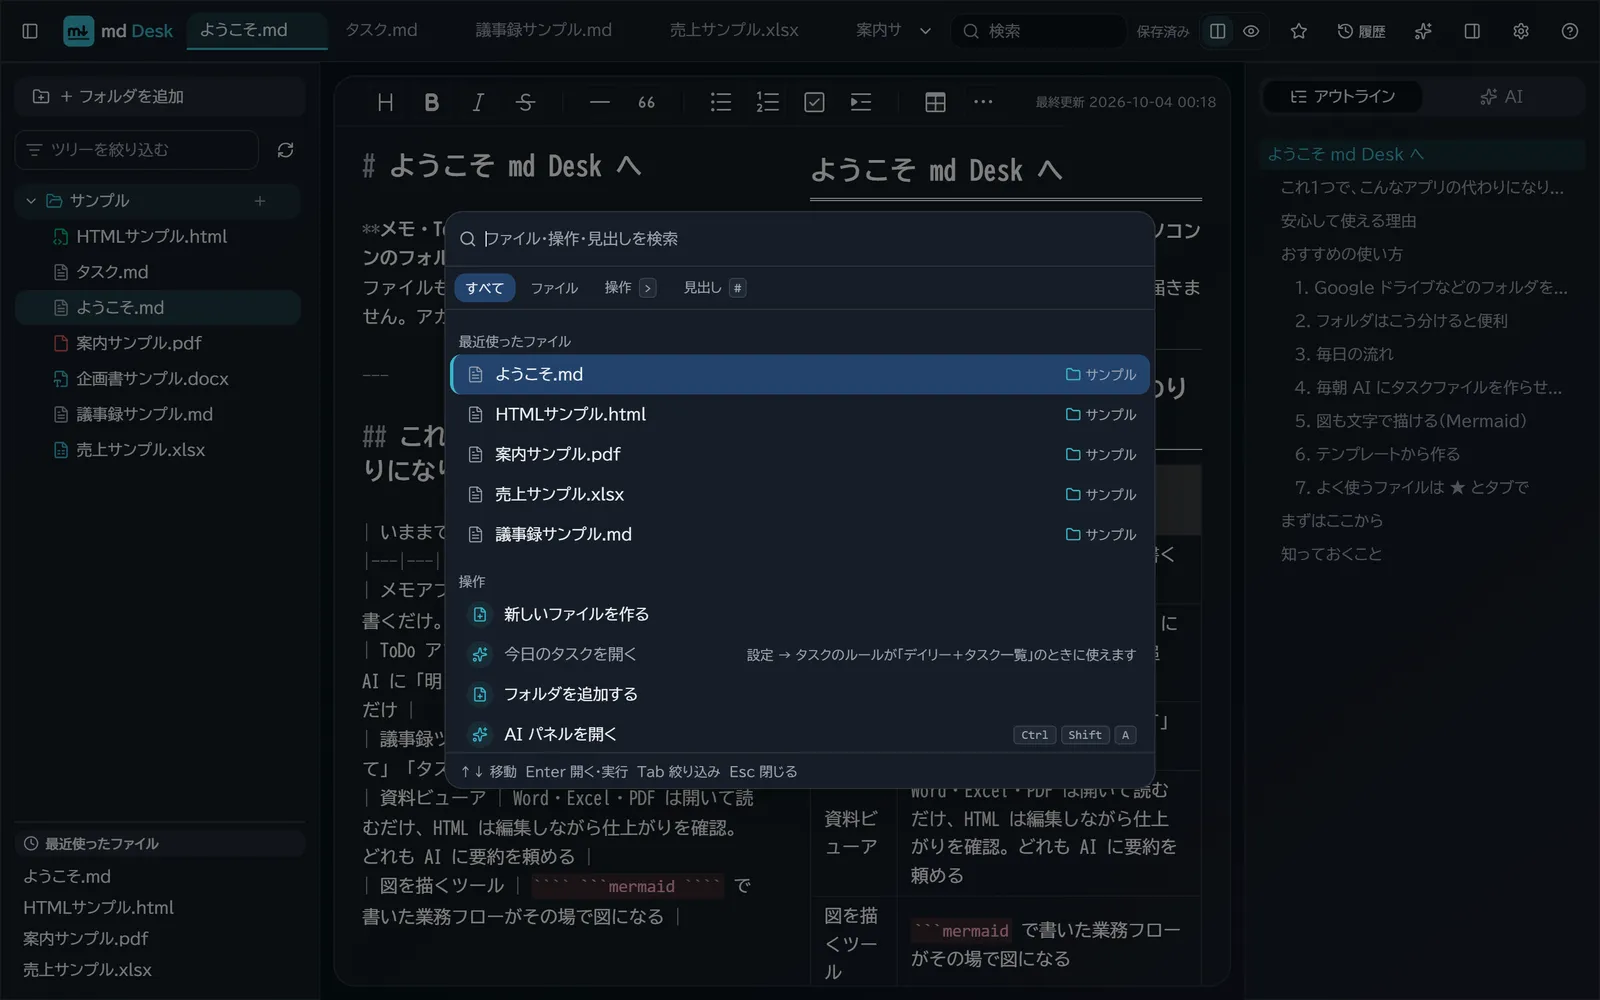The height and width of the screenshot is (1000, 1600).
Task: Open the help question mark icon
Action: (x=1570, y=31)
